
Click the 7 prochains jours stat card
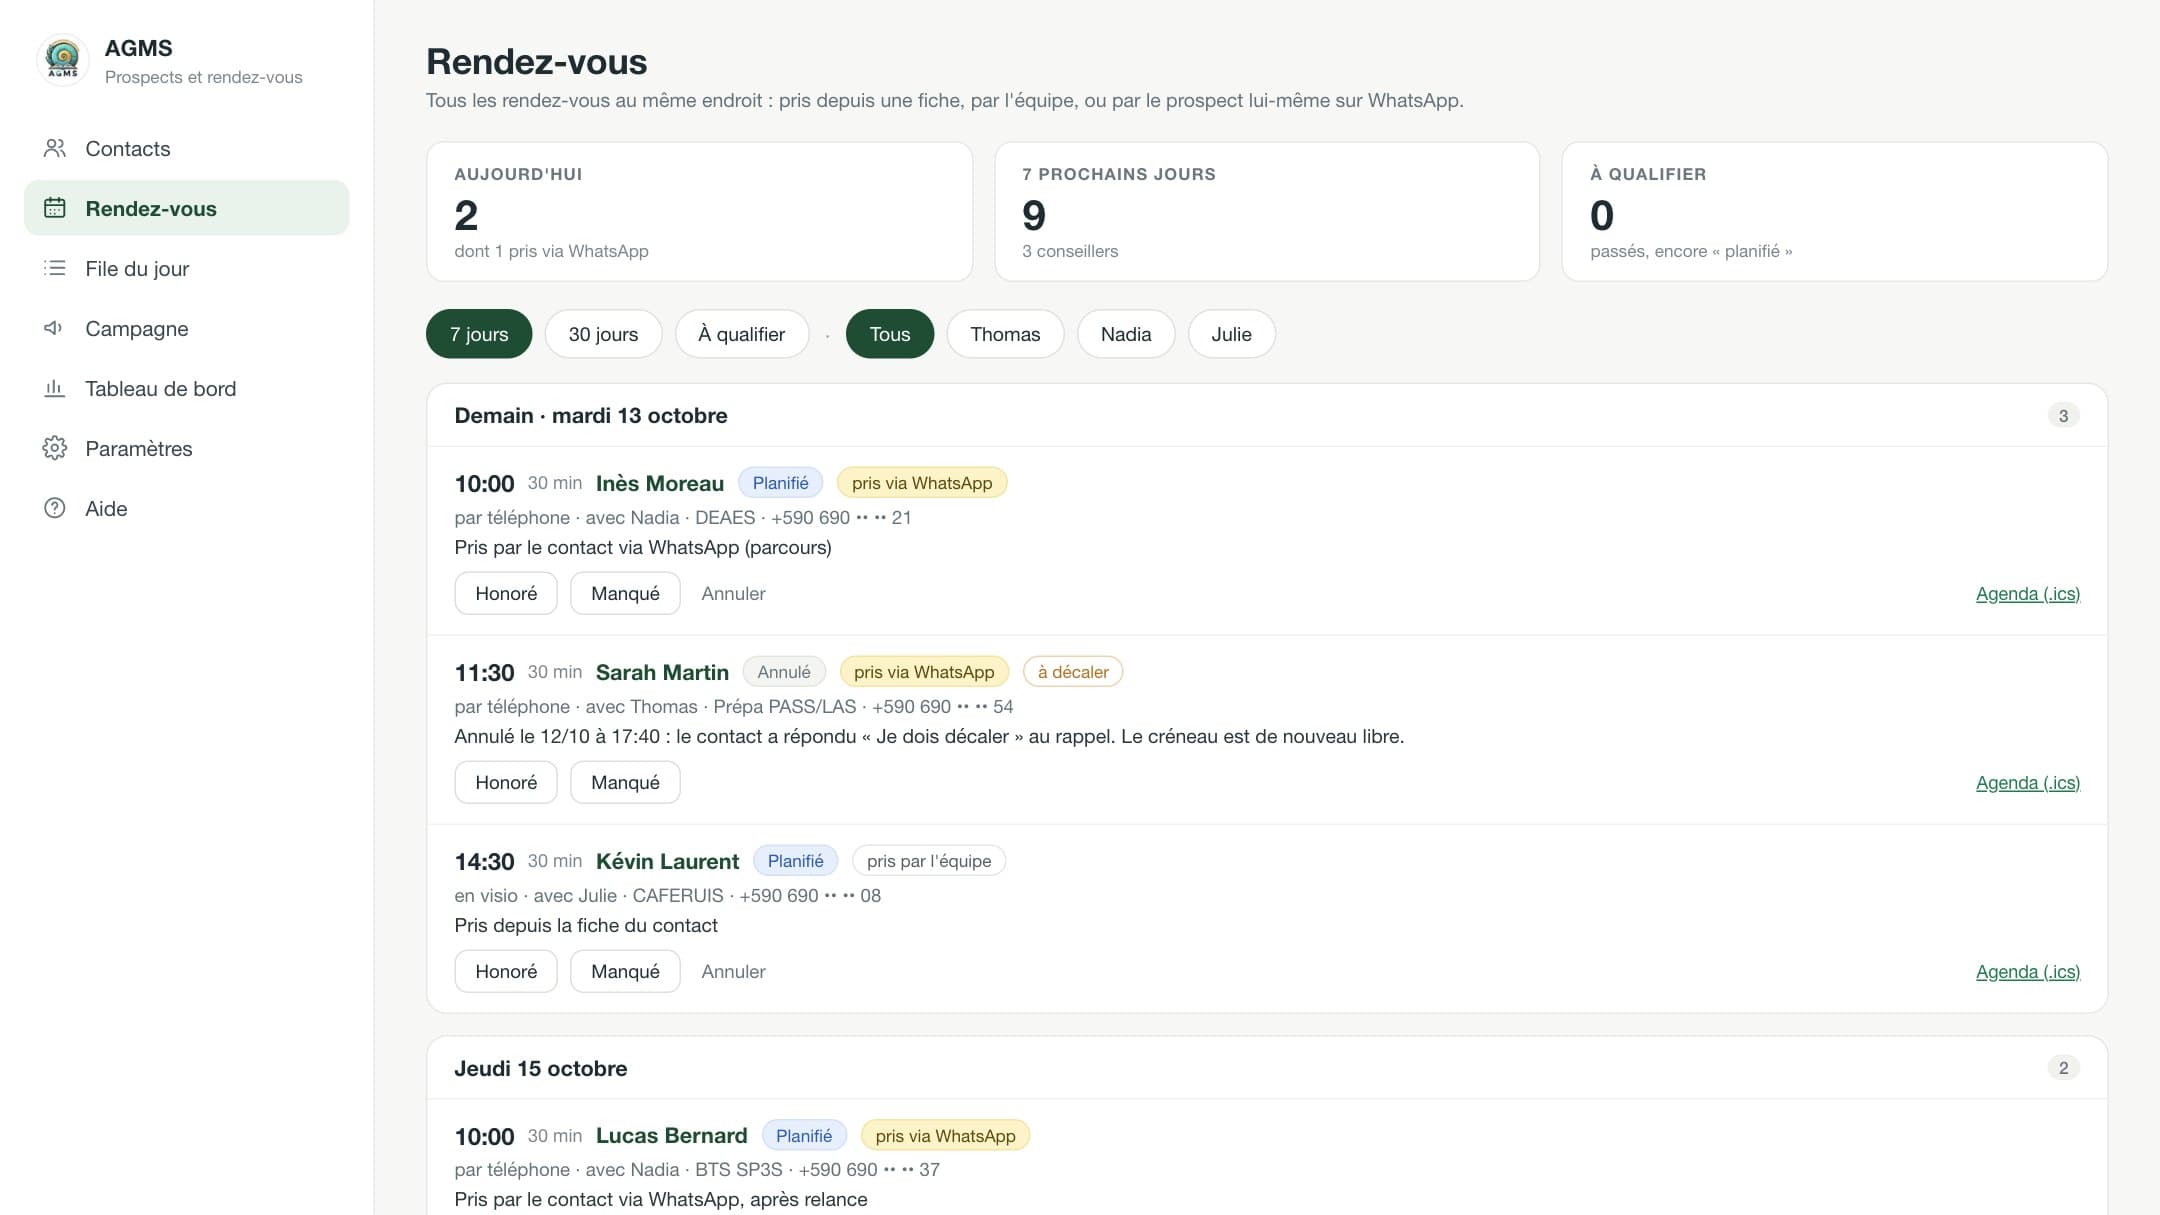(1266, 211)
